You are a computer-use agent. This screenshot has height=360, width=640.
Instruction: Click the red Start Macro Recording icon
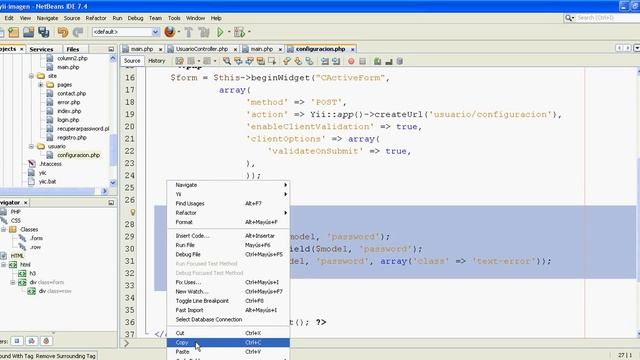click(x=351, y=61)
